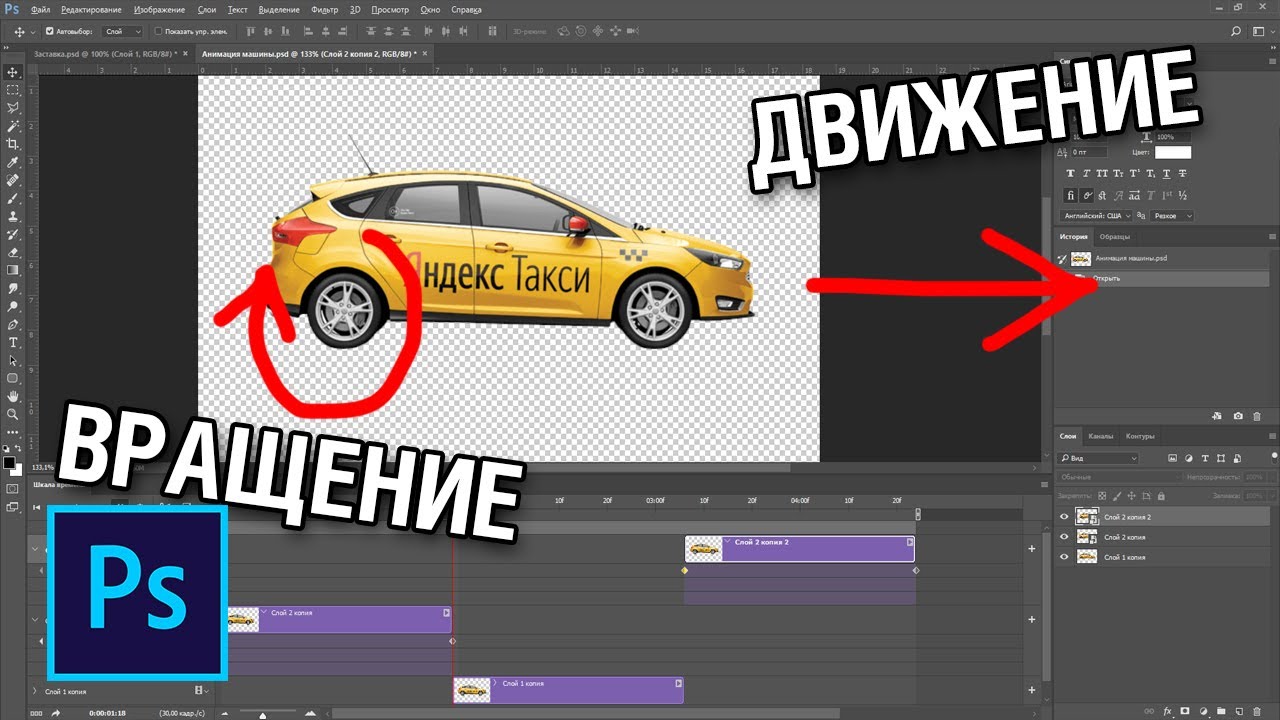Select the Анимация машины.psd history snapshot

[1162, 258]
